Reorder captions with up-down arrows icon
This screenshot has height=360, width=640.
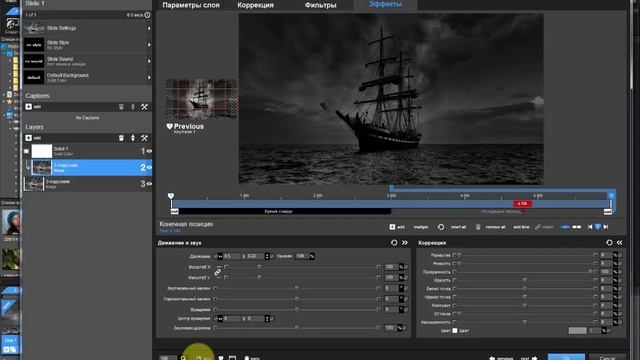point(133,107)
